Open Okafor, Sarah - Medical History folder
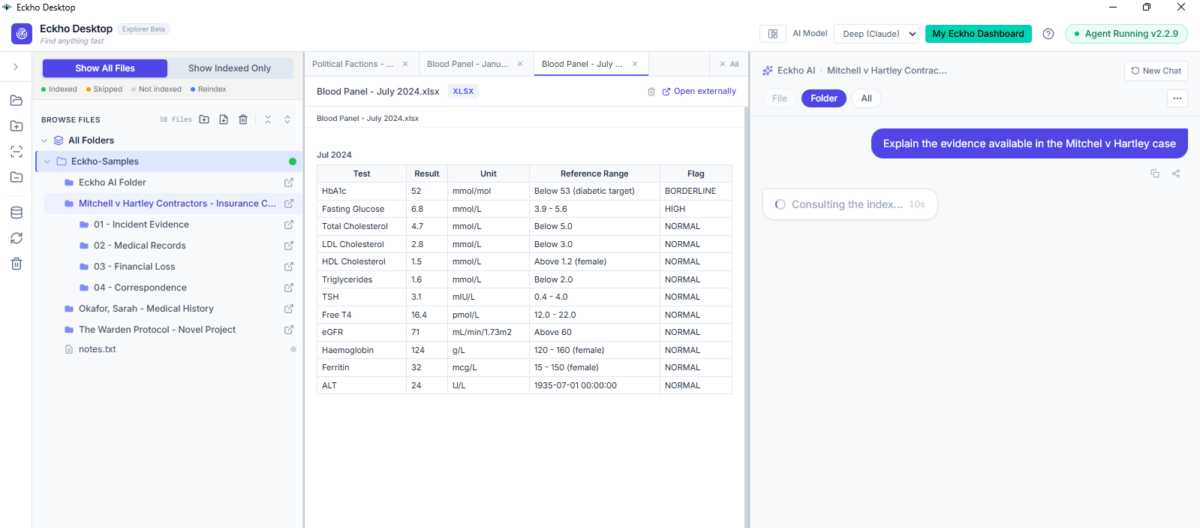1200x528 pixels. (146, 308)
